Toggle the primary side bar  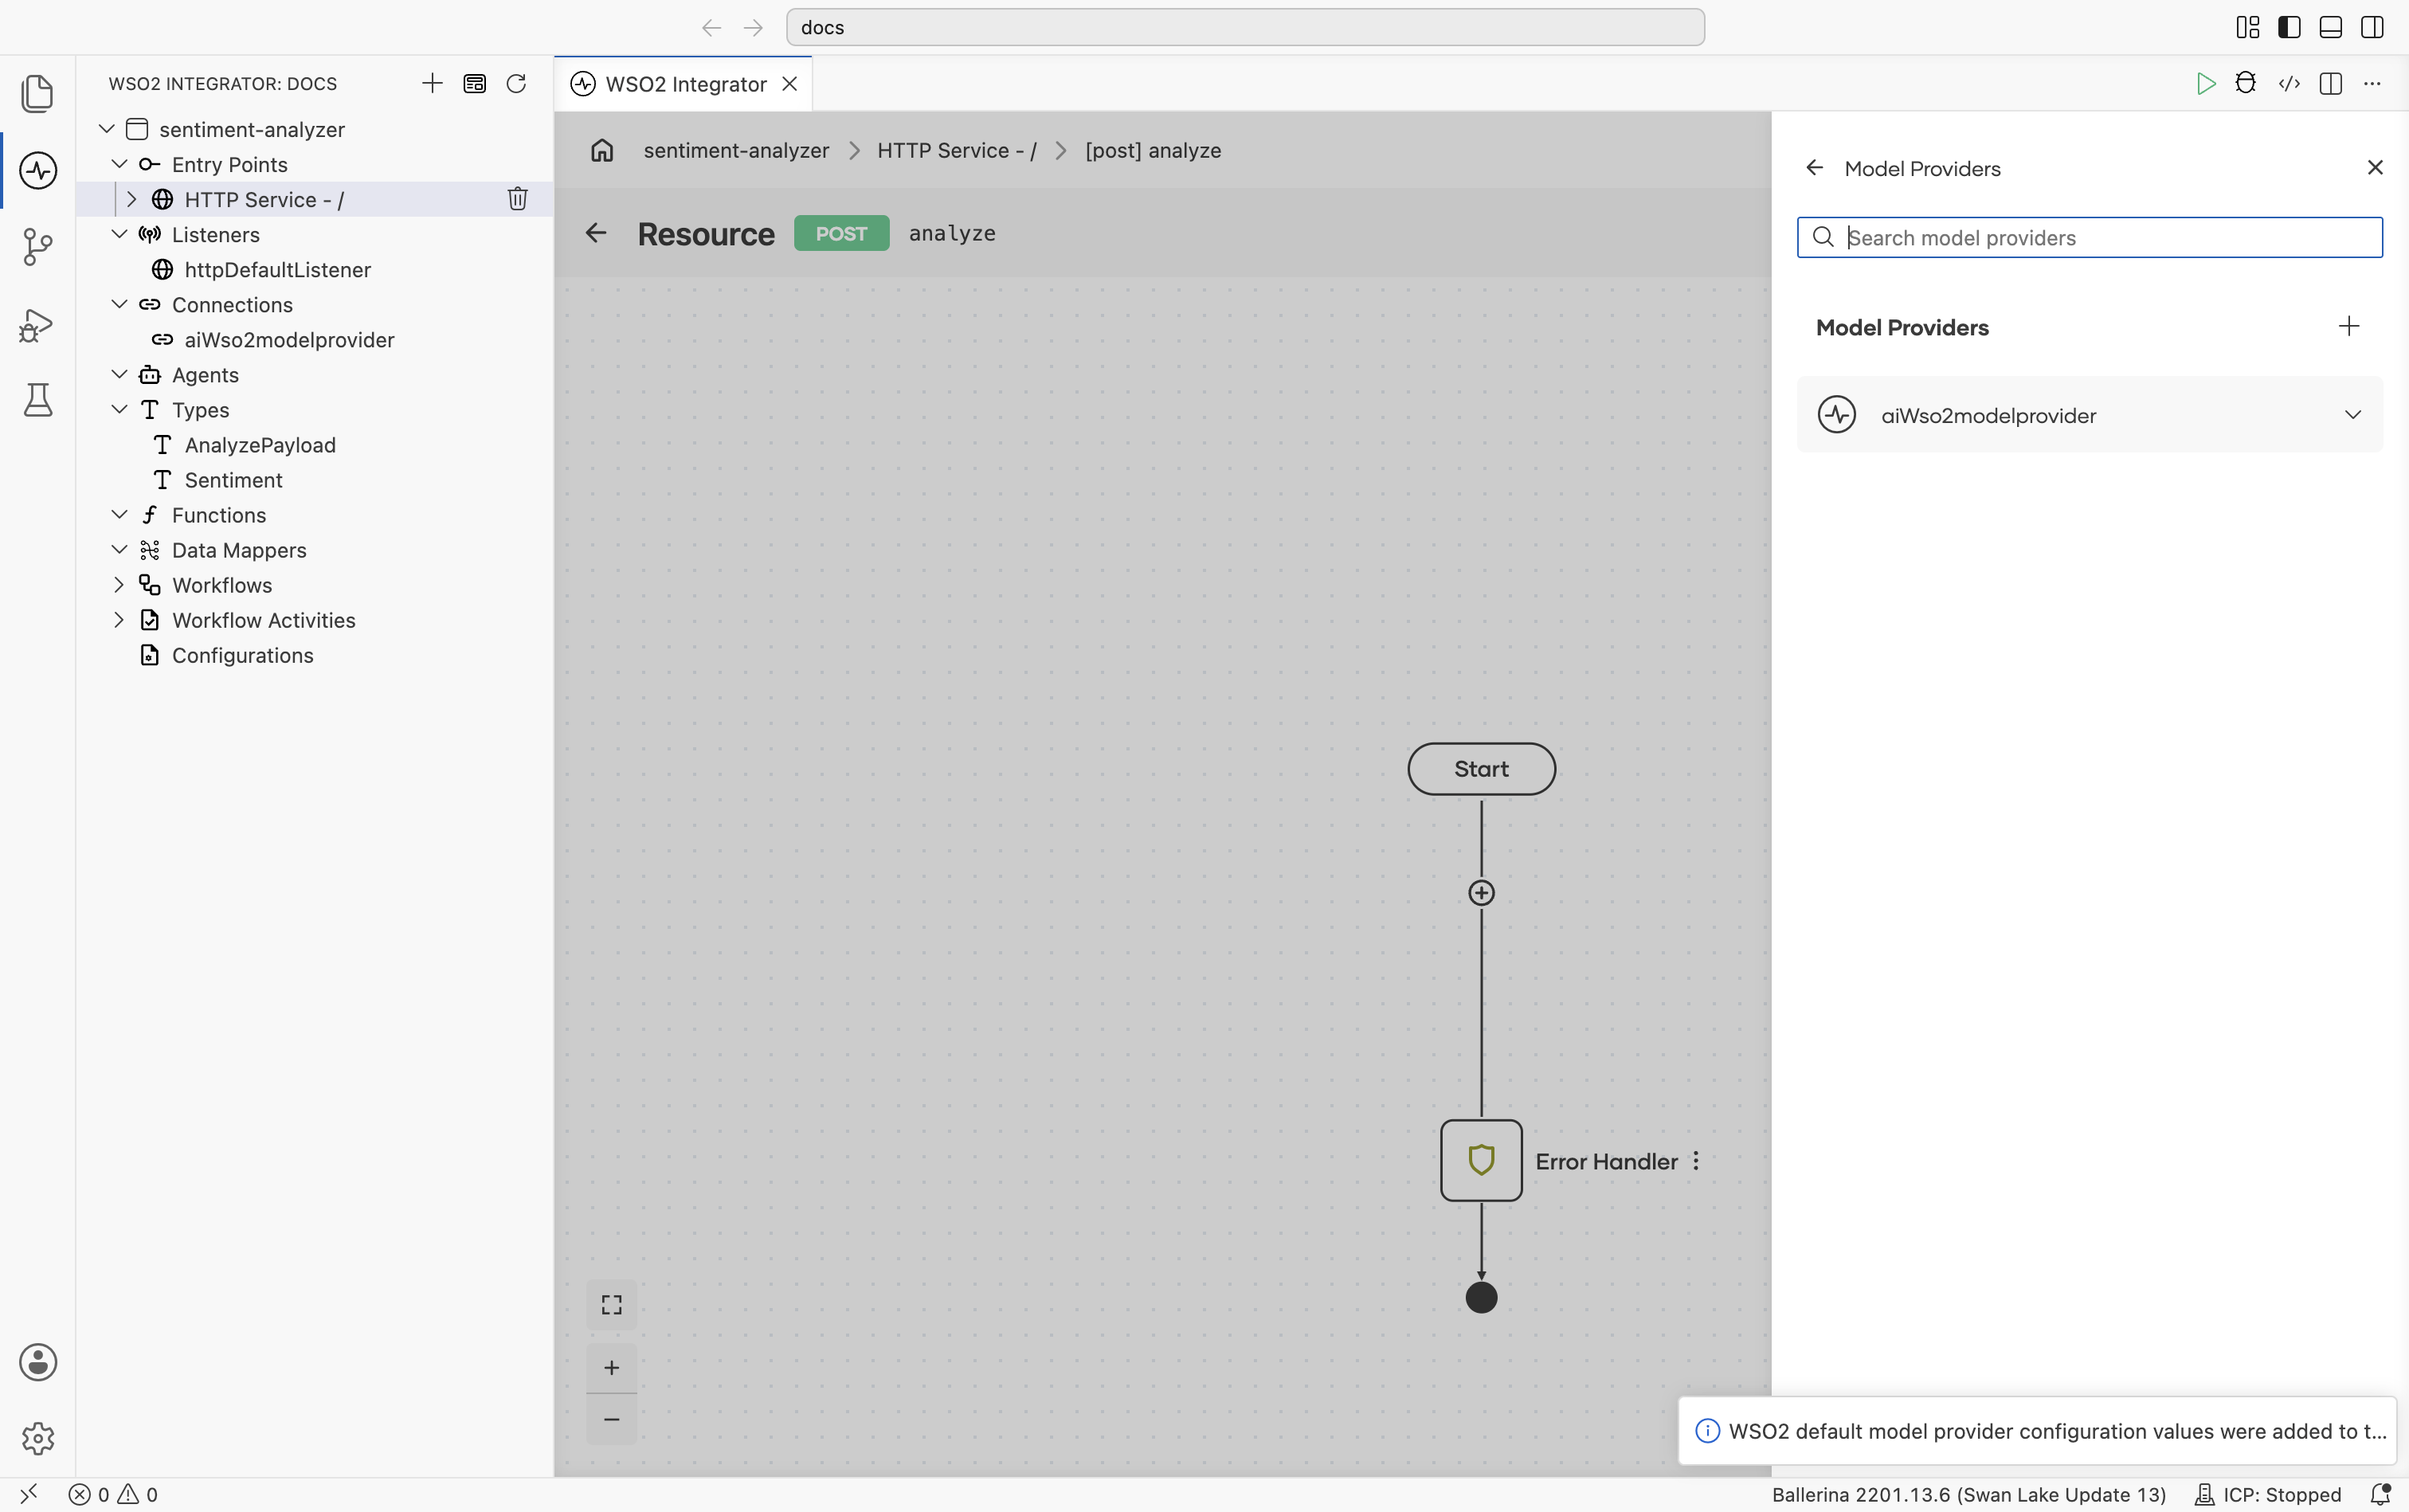2289,27
